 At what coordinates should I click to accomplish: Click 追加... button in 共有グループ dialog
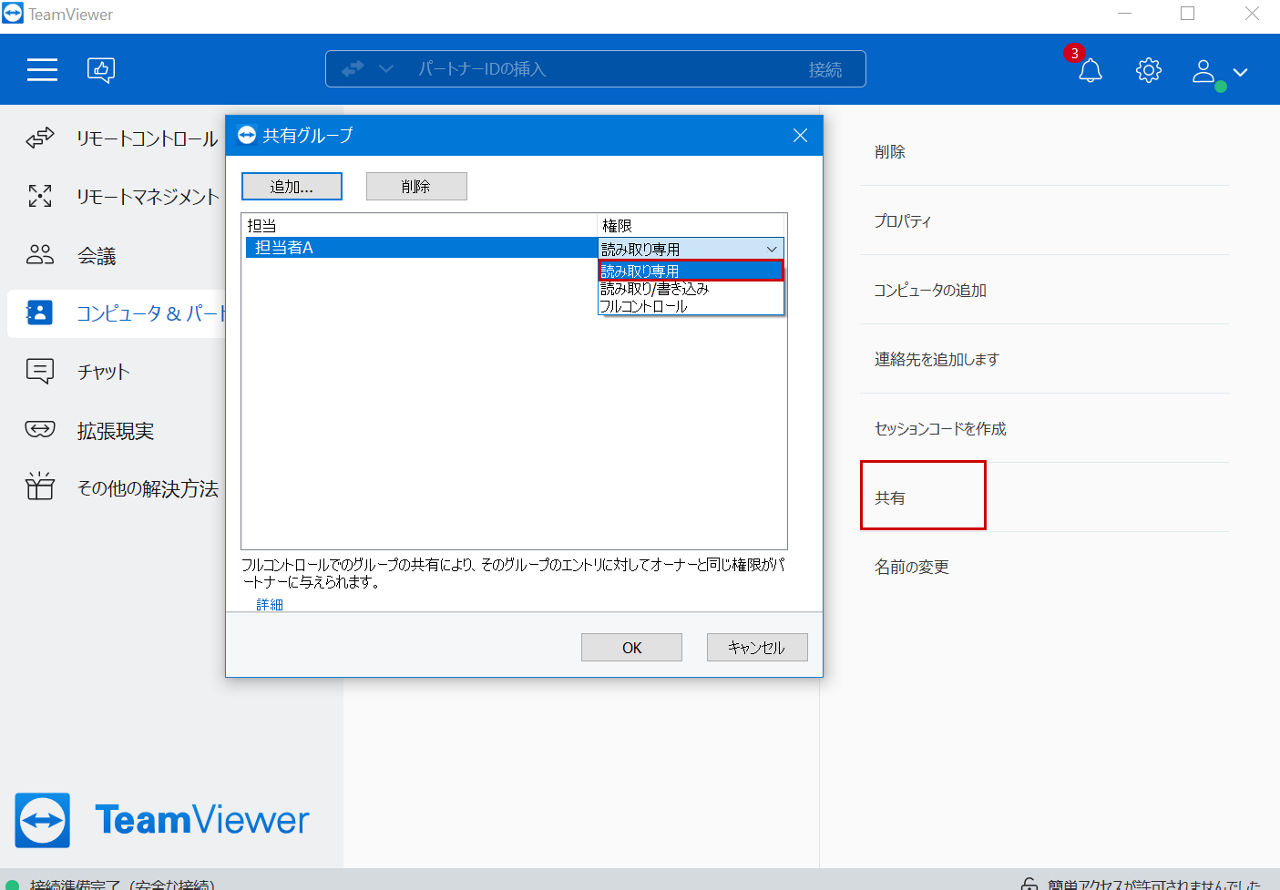292,186
